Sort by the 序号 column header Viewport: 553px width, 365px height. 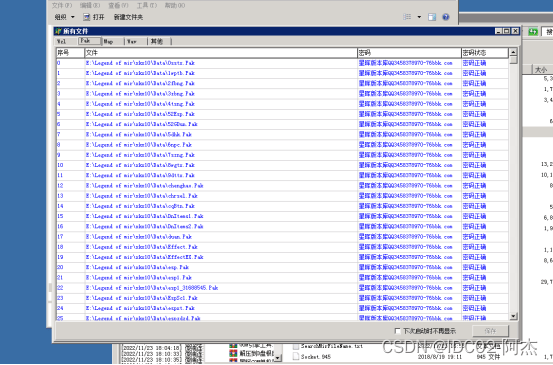click(x=71, y=53)
